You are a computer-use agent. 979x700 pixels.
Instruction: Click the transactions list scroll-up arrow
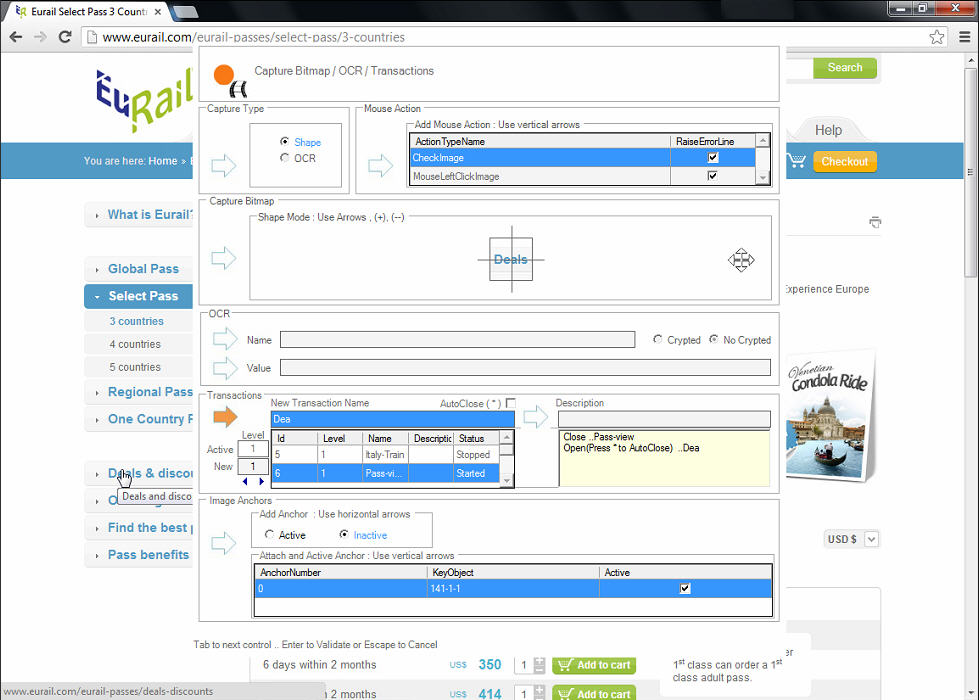pos(507,436)
